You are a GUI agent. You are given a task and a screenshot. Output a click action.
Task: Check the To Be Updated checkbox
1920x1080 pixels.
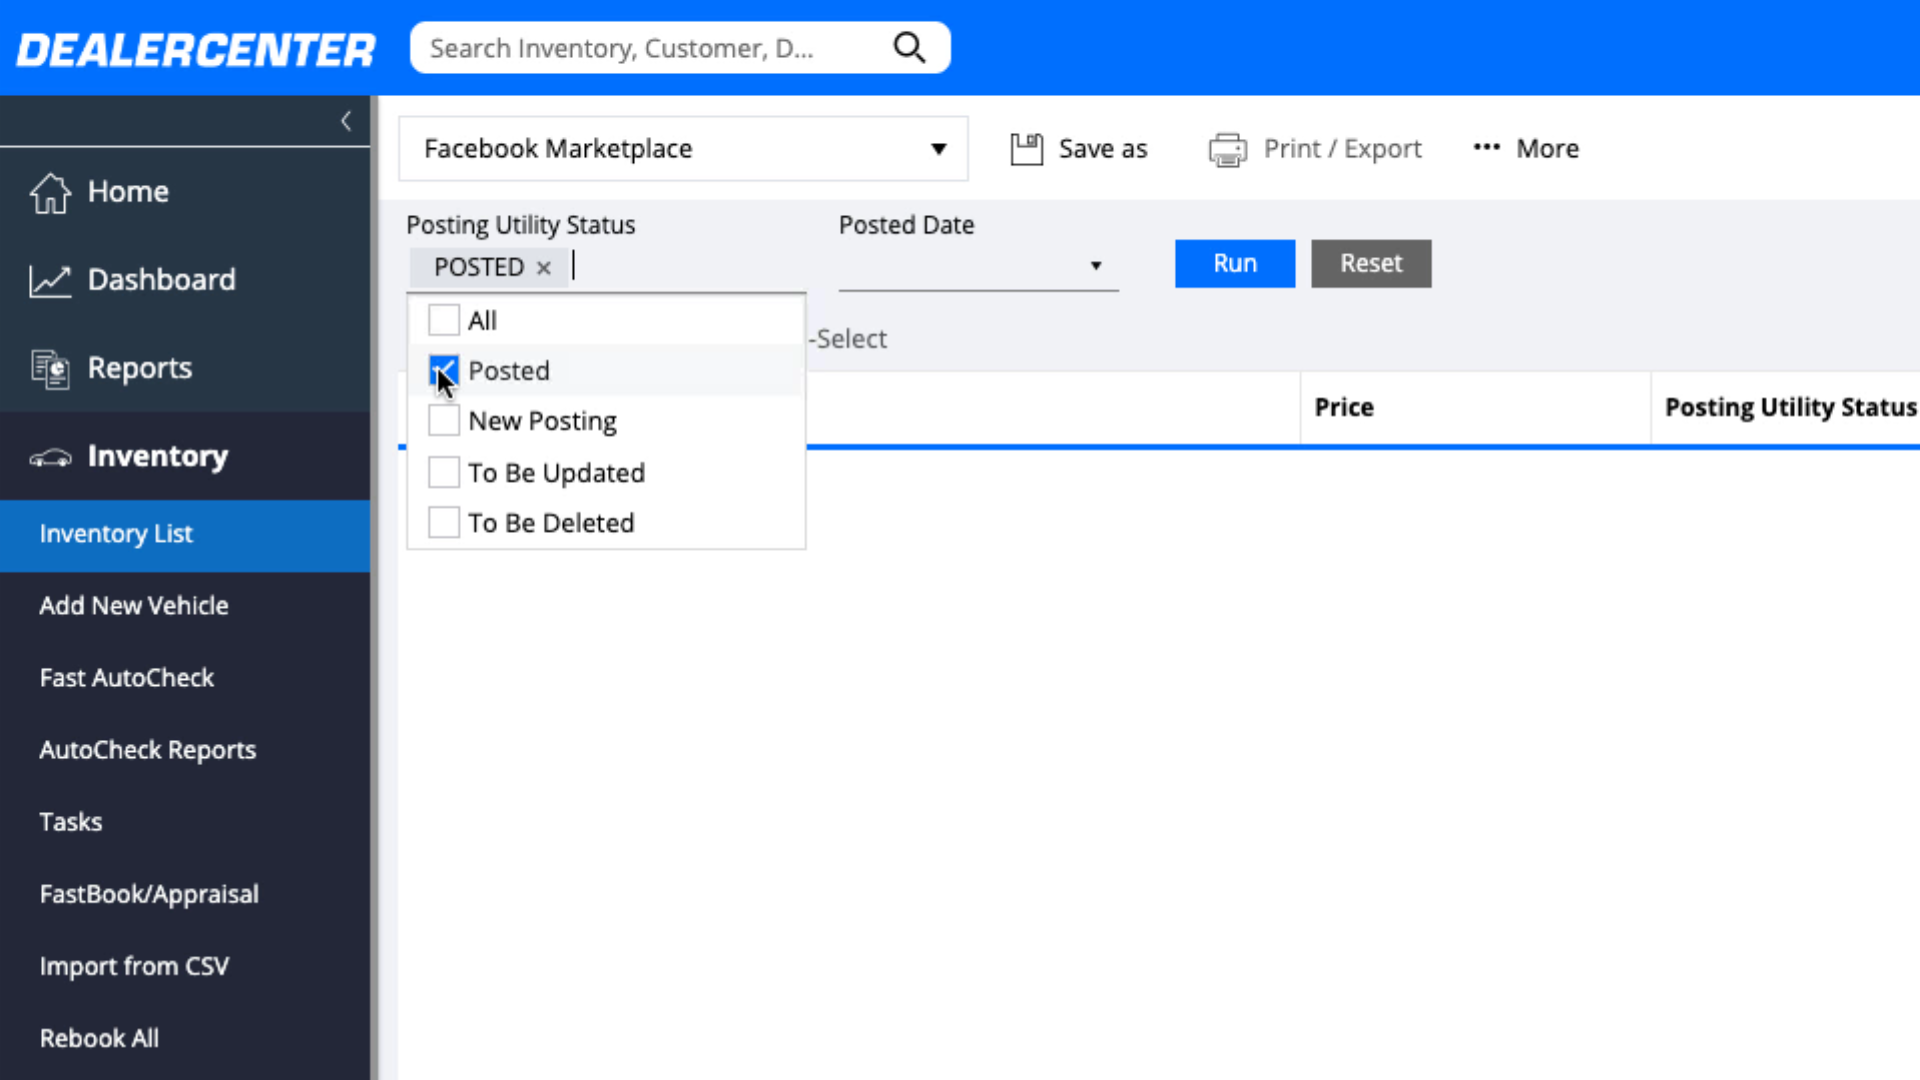pyautogui.click(x=444, y=472)
